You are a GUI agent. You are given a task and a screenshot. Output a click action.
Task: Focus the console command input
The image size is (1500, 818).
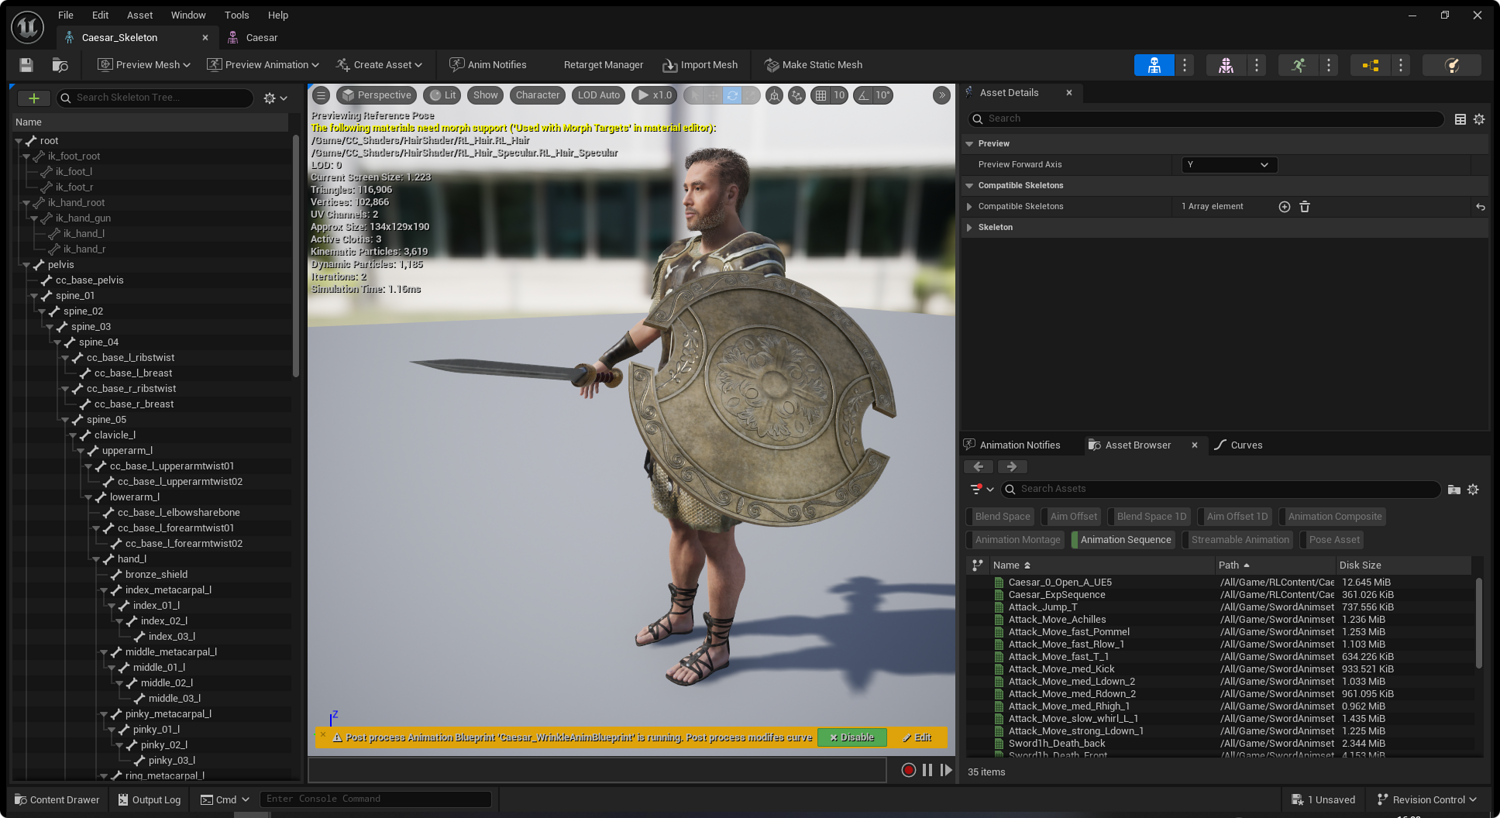point(375,800)
